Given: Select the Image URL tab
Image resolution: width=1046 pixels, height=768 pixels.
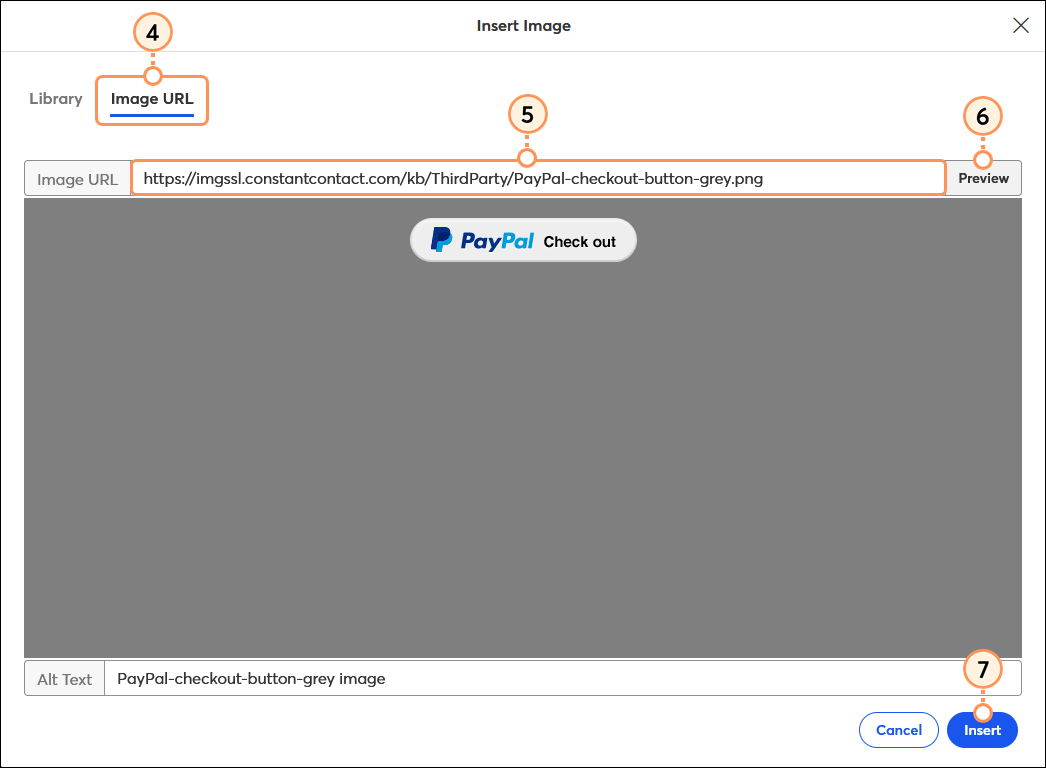Looking at the screenshot, I should point(152,99).
